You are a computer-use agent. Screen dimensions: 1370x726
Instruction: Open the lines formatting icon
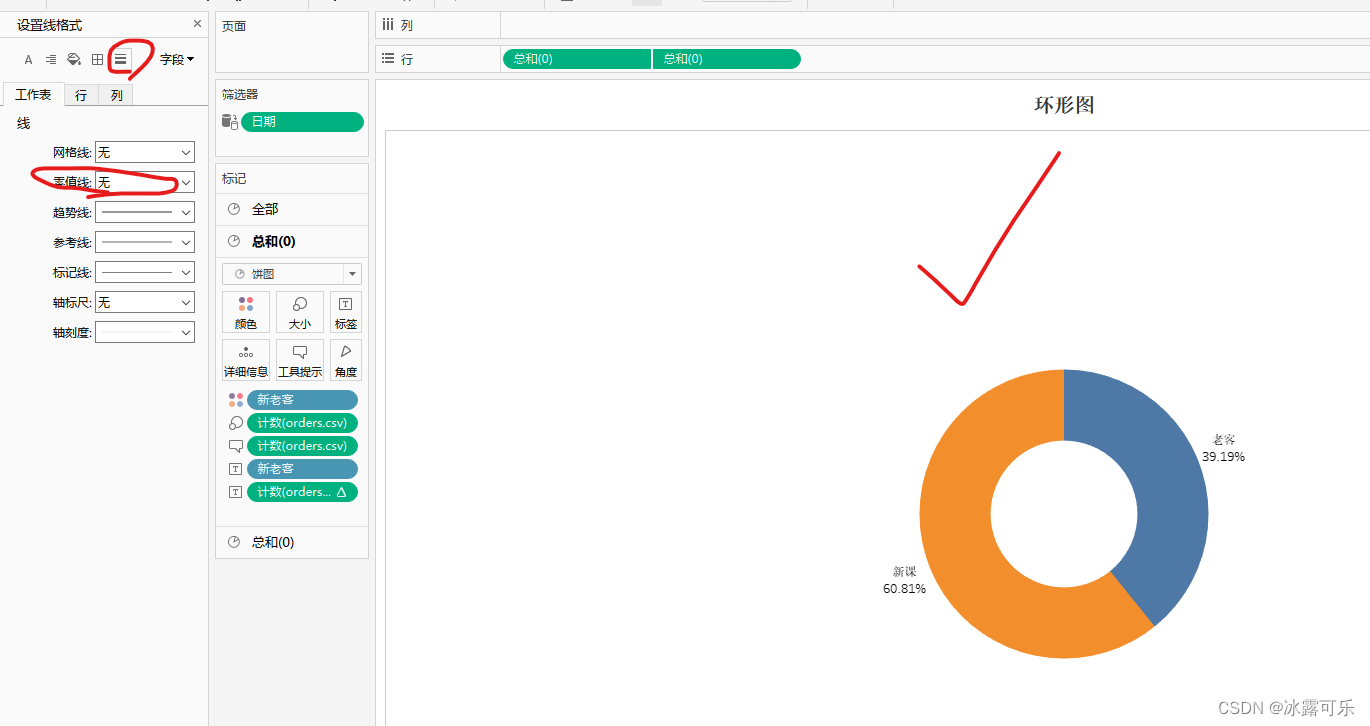(120, 60)
